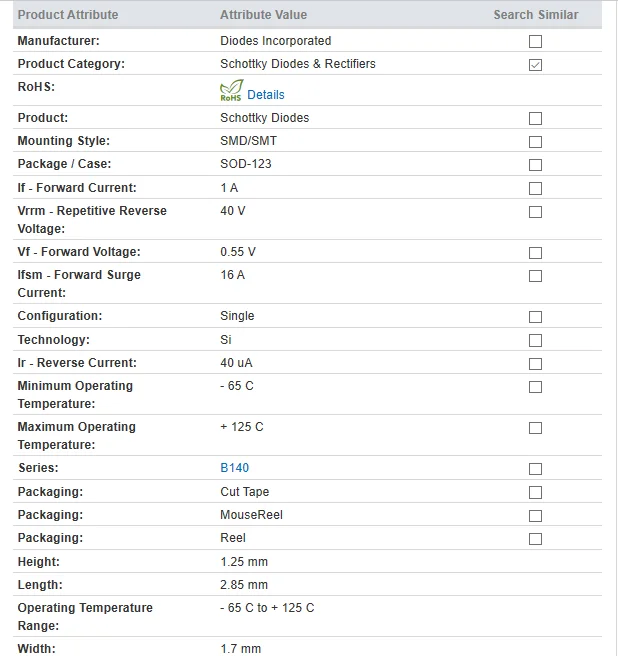Check the If - Forward Current checkbox
This screenshot has height=656, width=618.
(x=535, y=188)
